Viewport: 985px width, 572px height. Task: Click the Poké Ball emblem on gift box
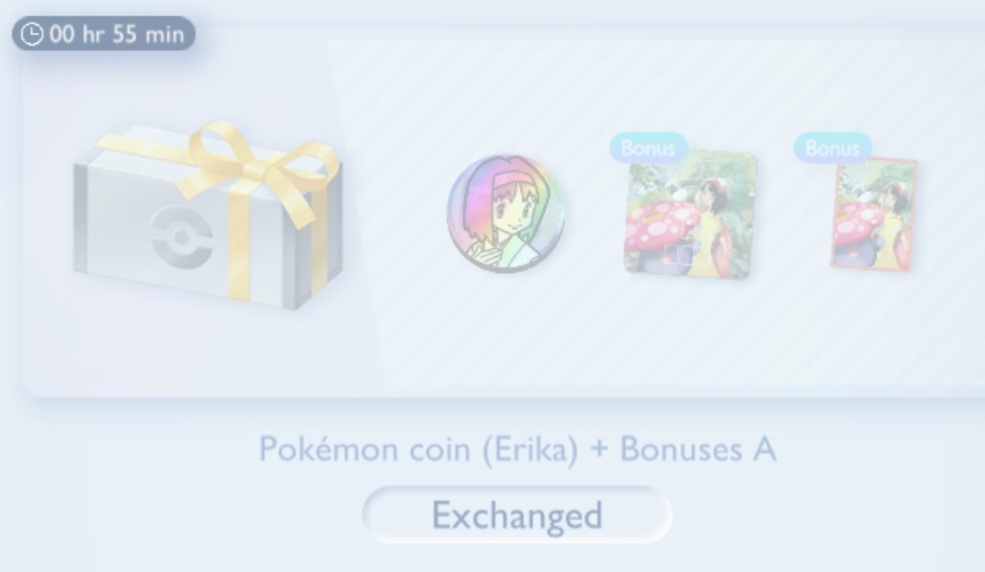(x=181, y=237)
